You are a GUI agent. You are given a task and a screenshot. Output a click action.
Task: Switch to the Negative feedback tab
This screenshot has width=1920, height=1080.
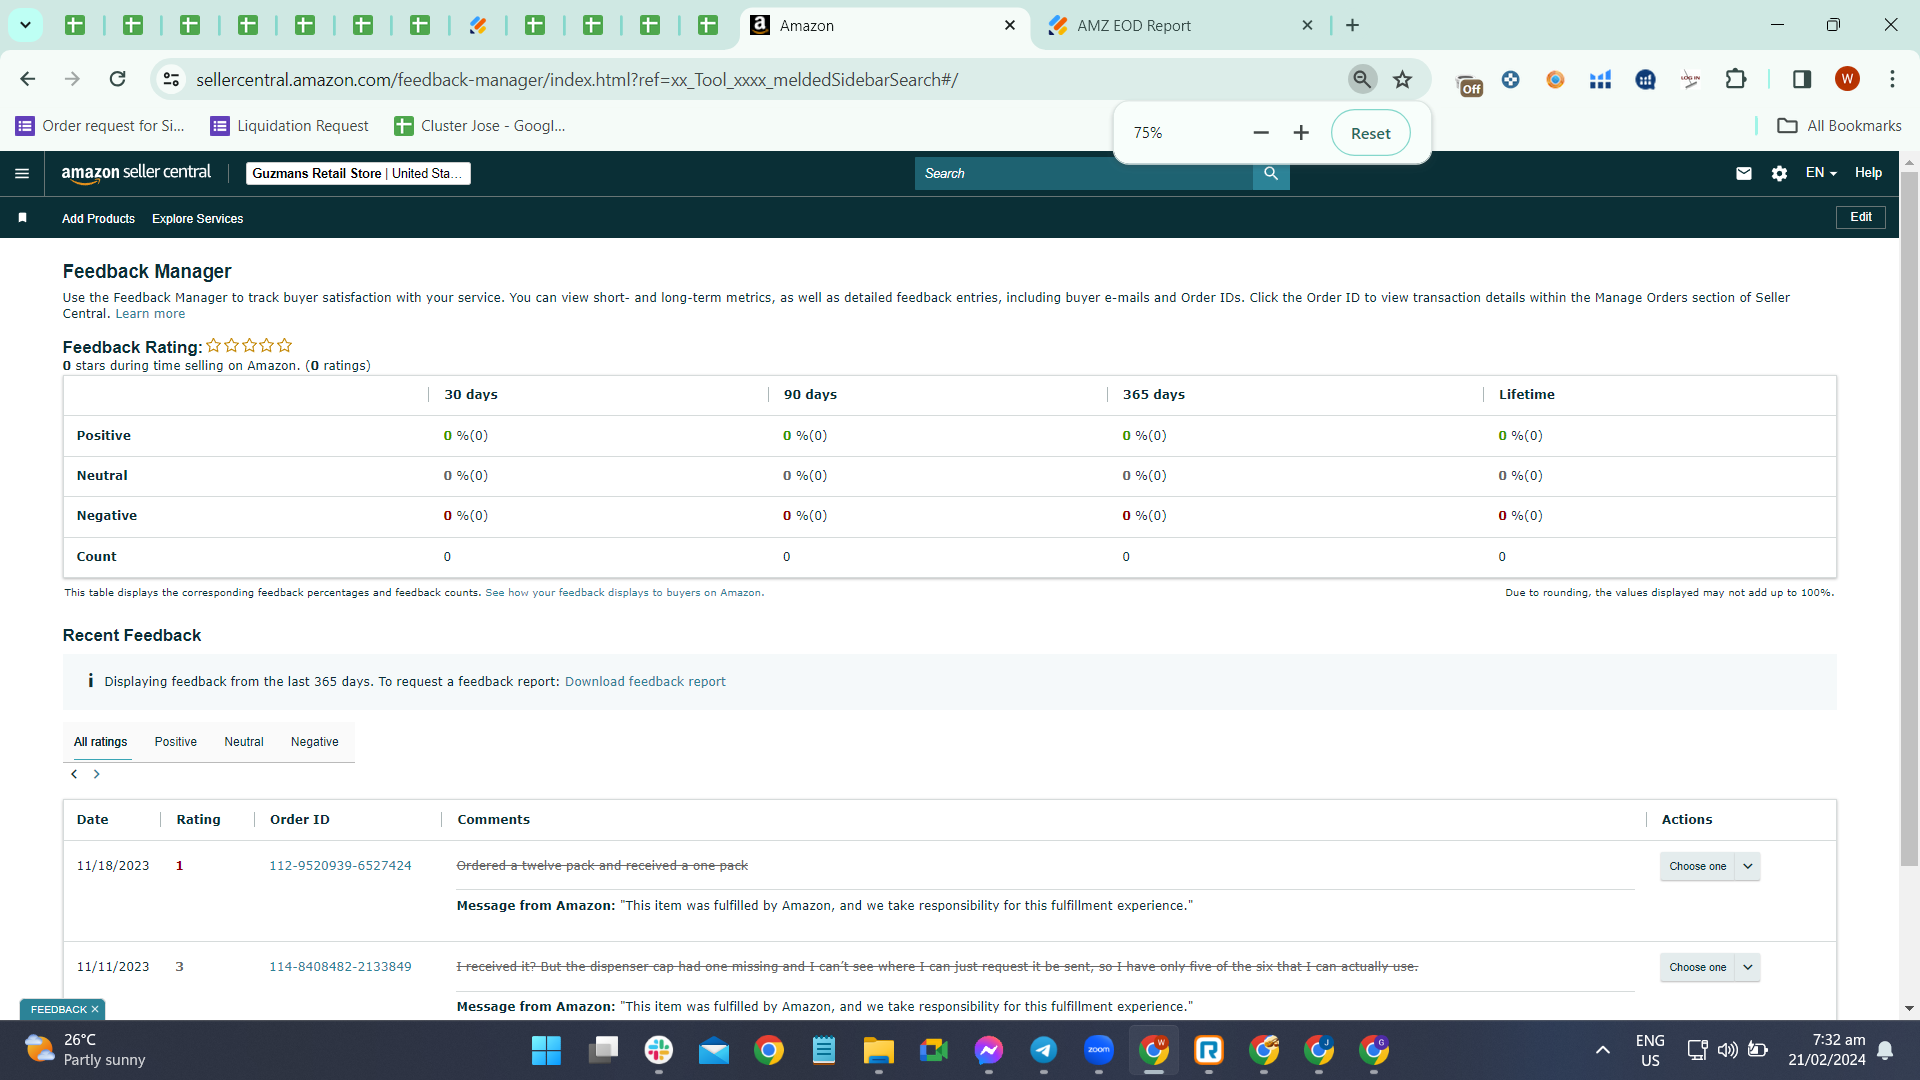(315, 742)
